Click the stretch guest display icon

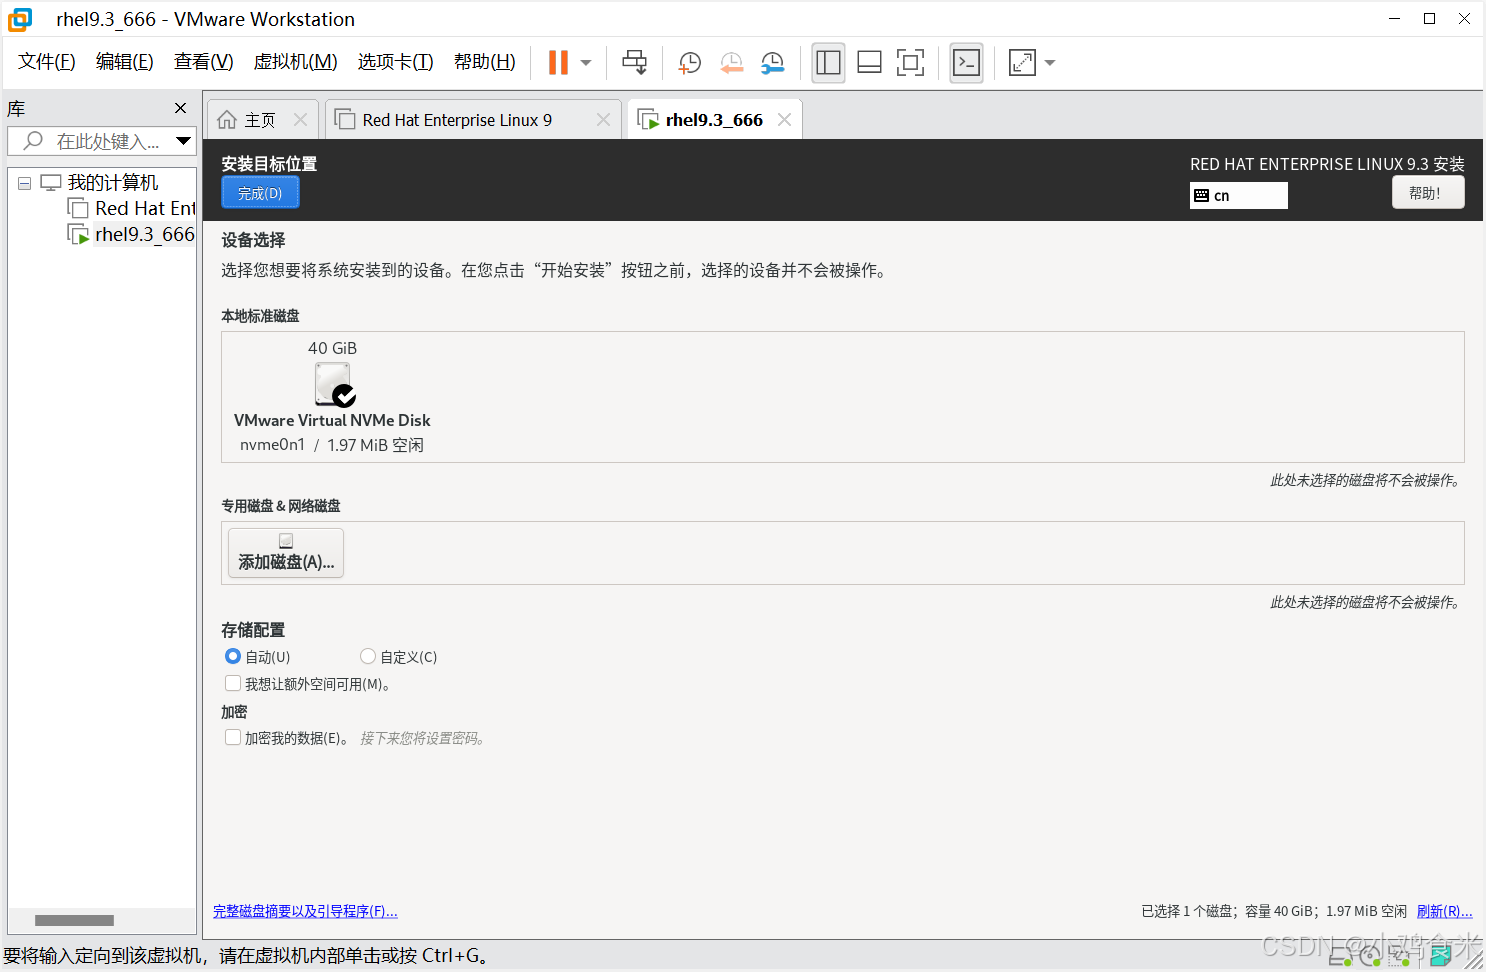pos(1022,63)
